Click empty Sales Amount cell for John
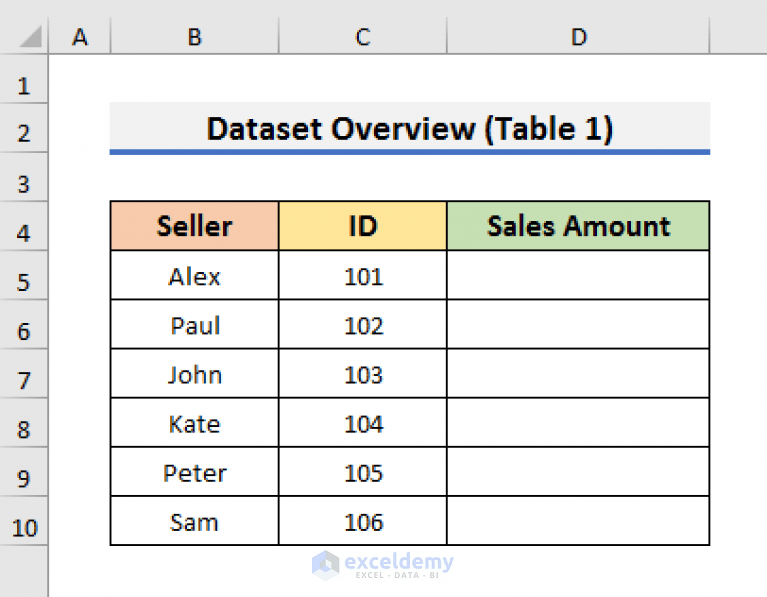The width and height of the screenshot is (767, 597). coord(578,373)
